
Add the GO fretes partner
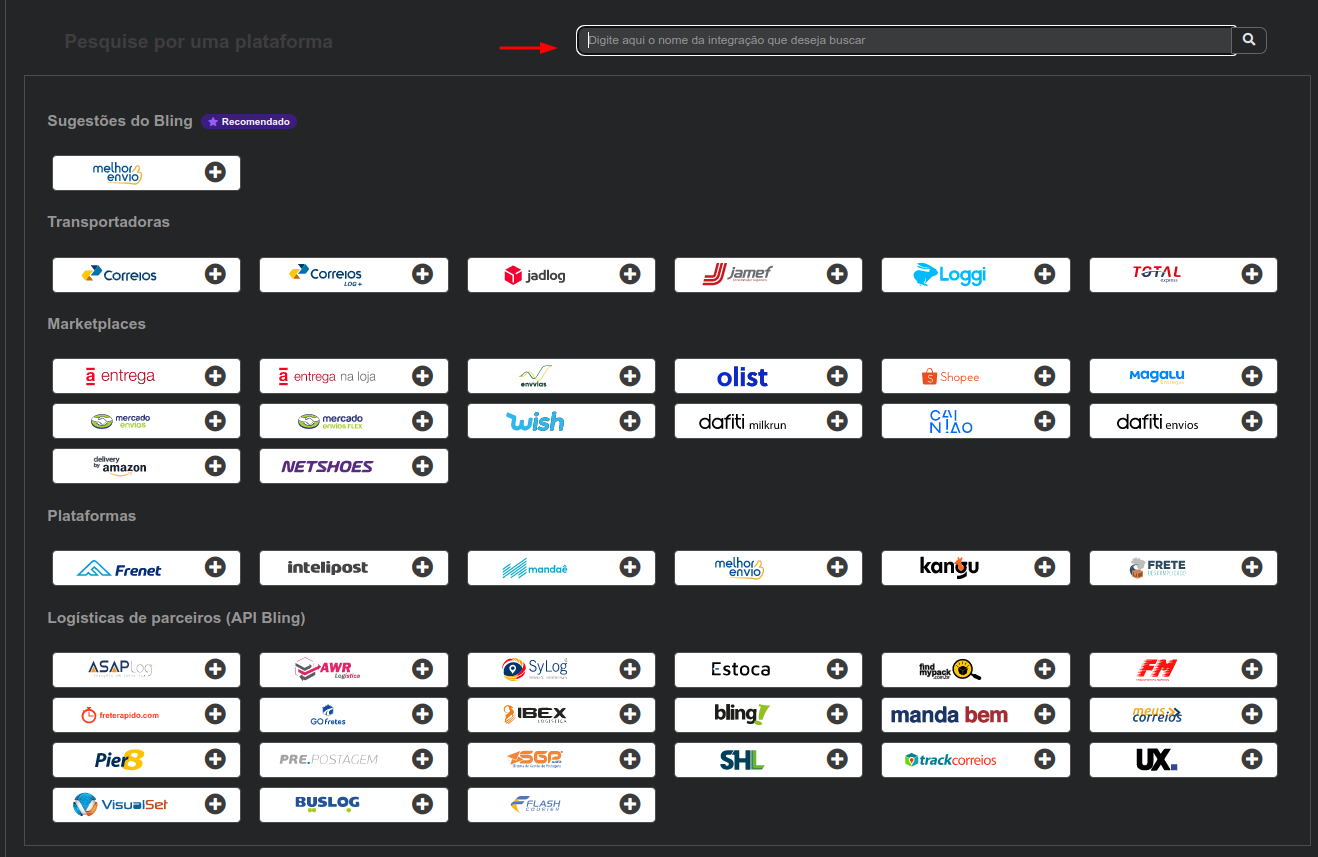tap(422, 714)
